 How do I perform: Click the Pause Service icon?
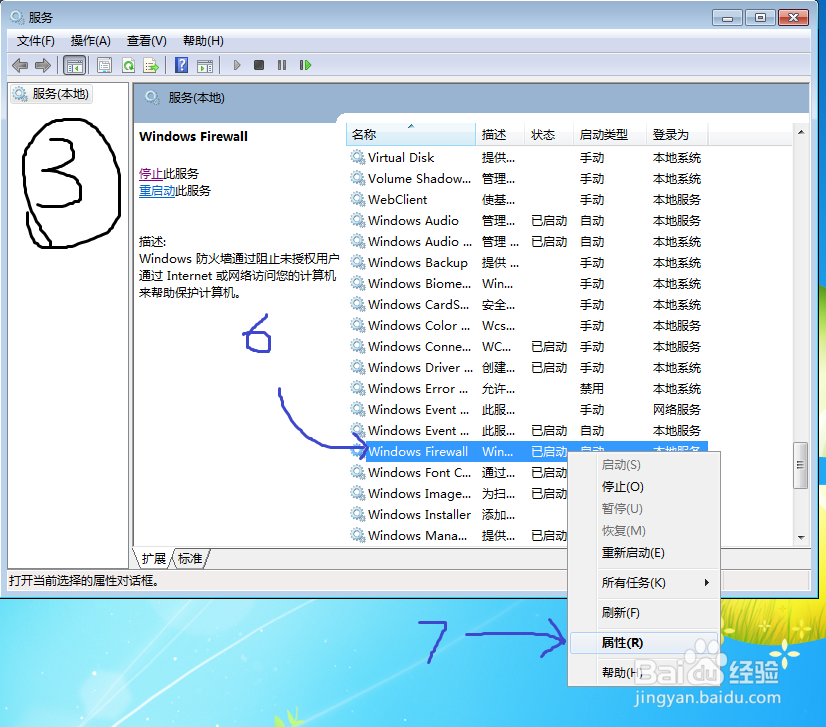tap(282, 65)
